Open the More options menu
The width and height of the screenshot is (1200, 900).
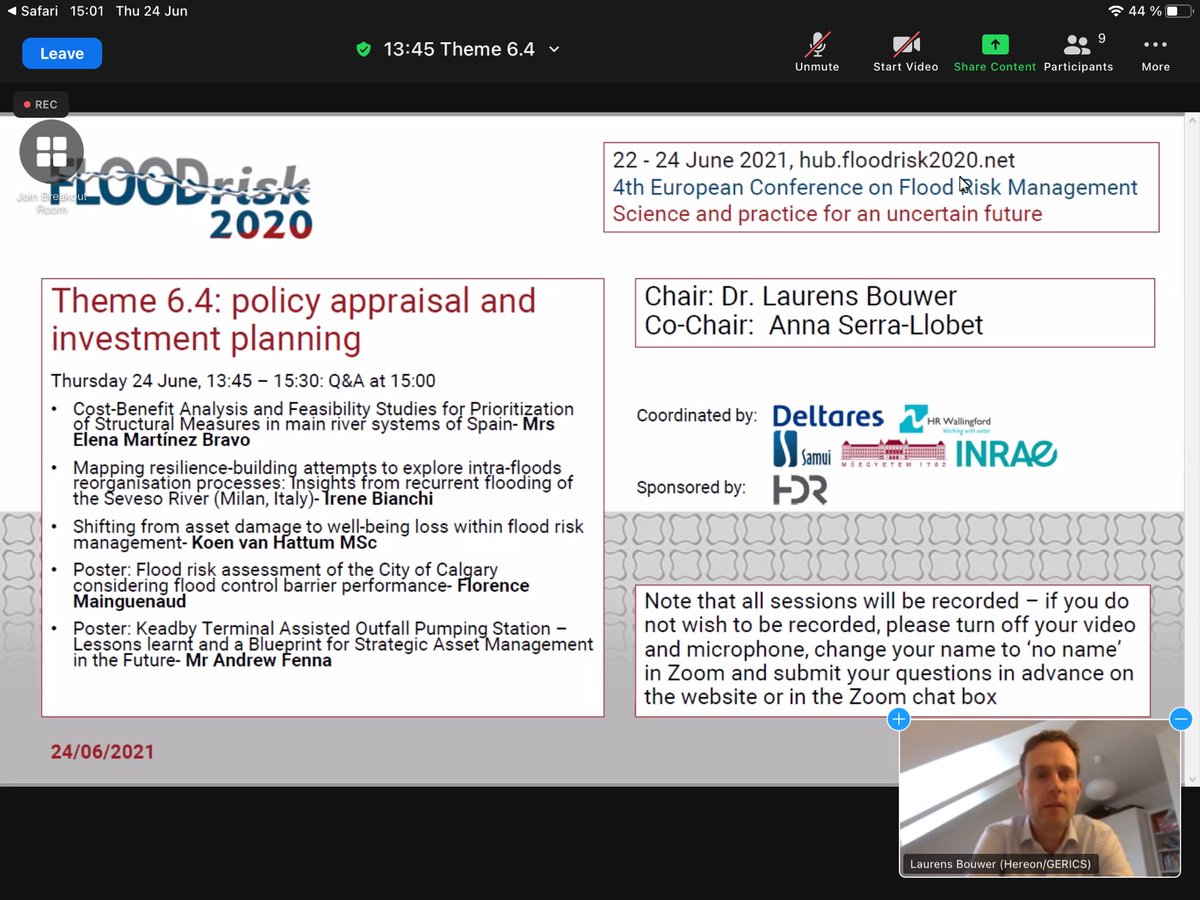click(x=1155, y=52)
